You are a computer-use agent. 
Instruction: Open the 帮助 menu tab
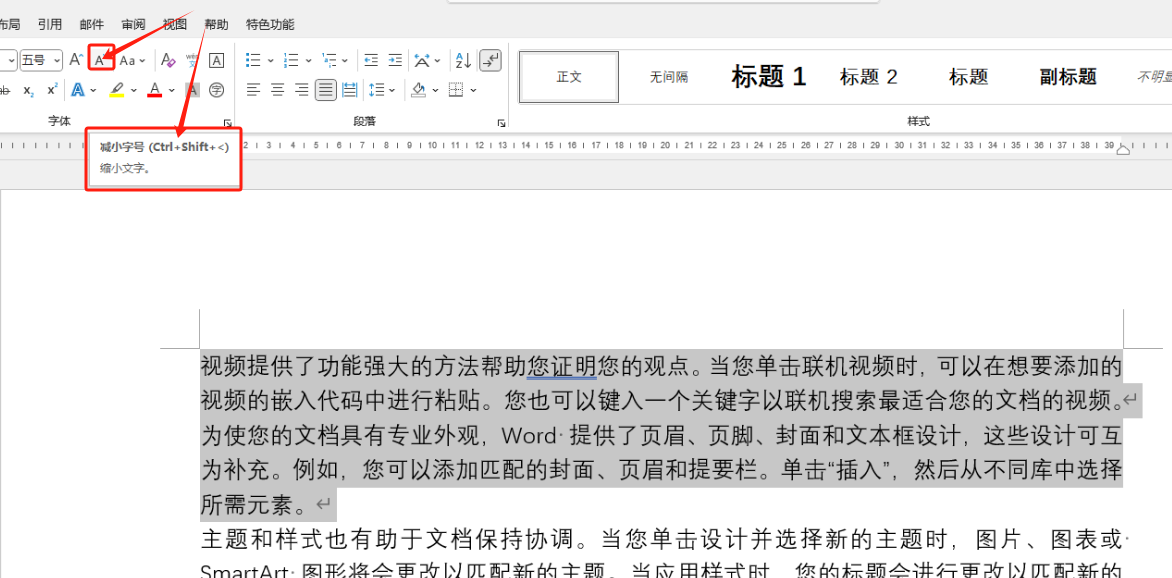[216, 23]
